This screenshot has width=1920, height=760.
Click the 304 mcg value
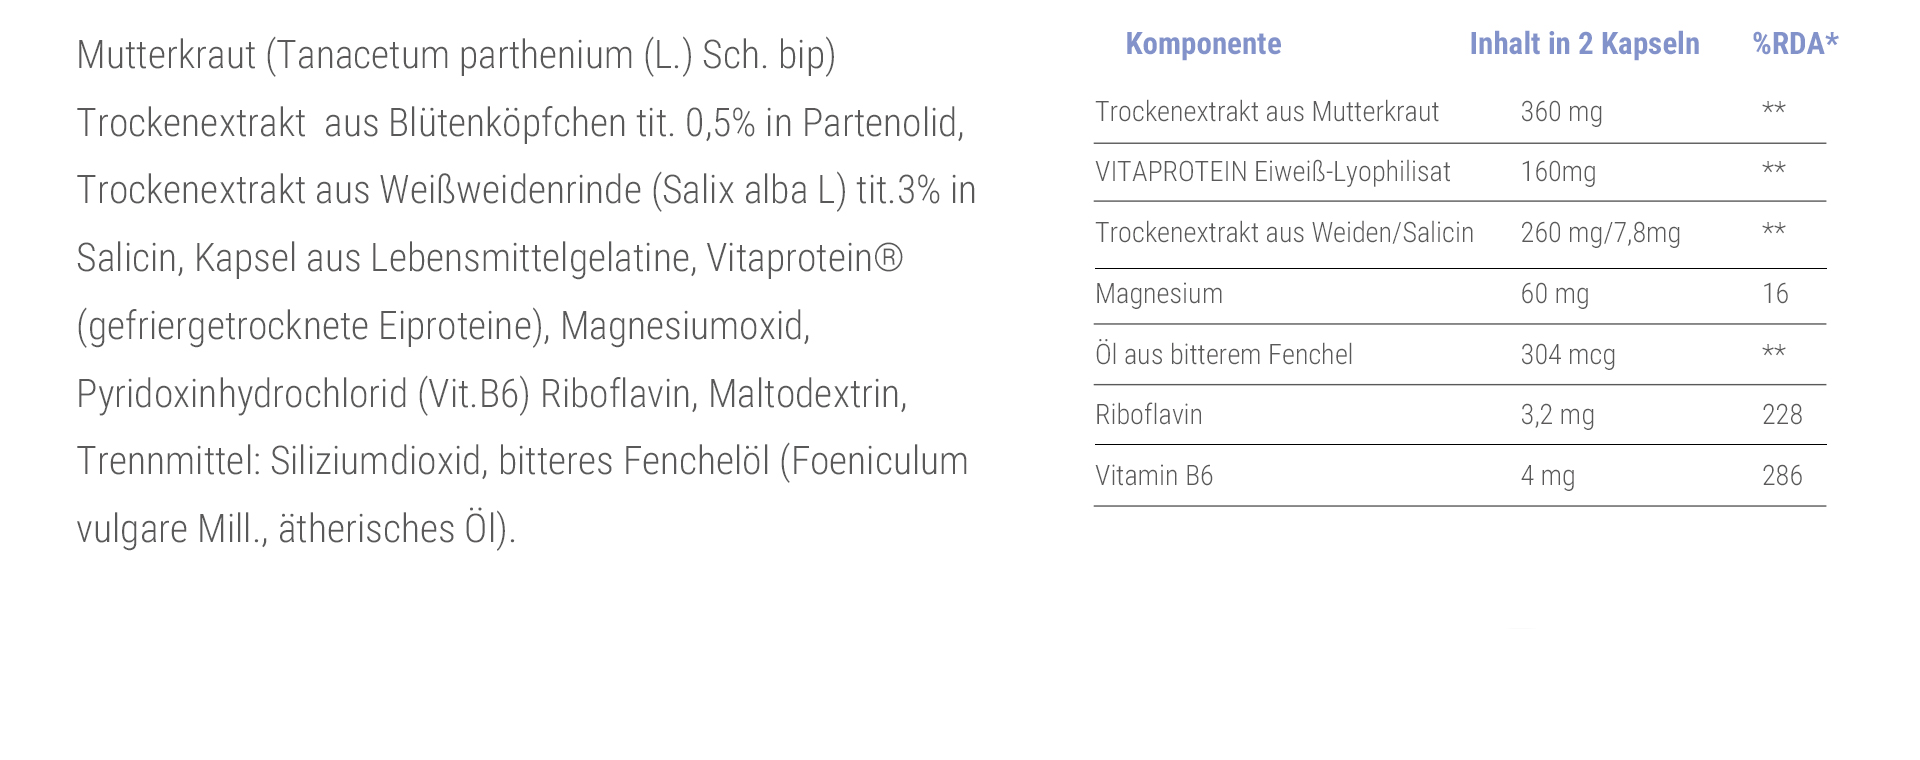tap(1568, 355)
